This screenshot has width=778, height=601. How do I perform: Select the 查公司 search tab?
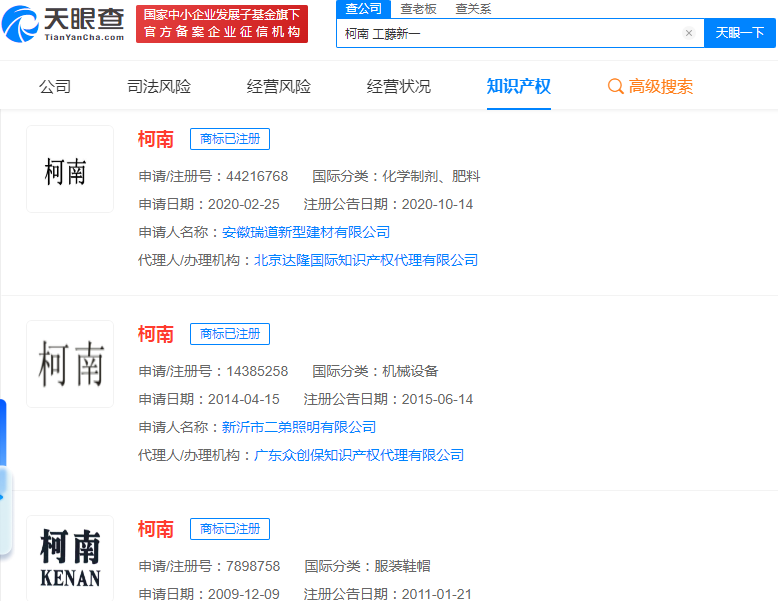point(364,9)
